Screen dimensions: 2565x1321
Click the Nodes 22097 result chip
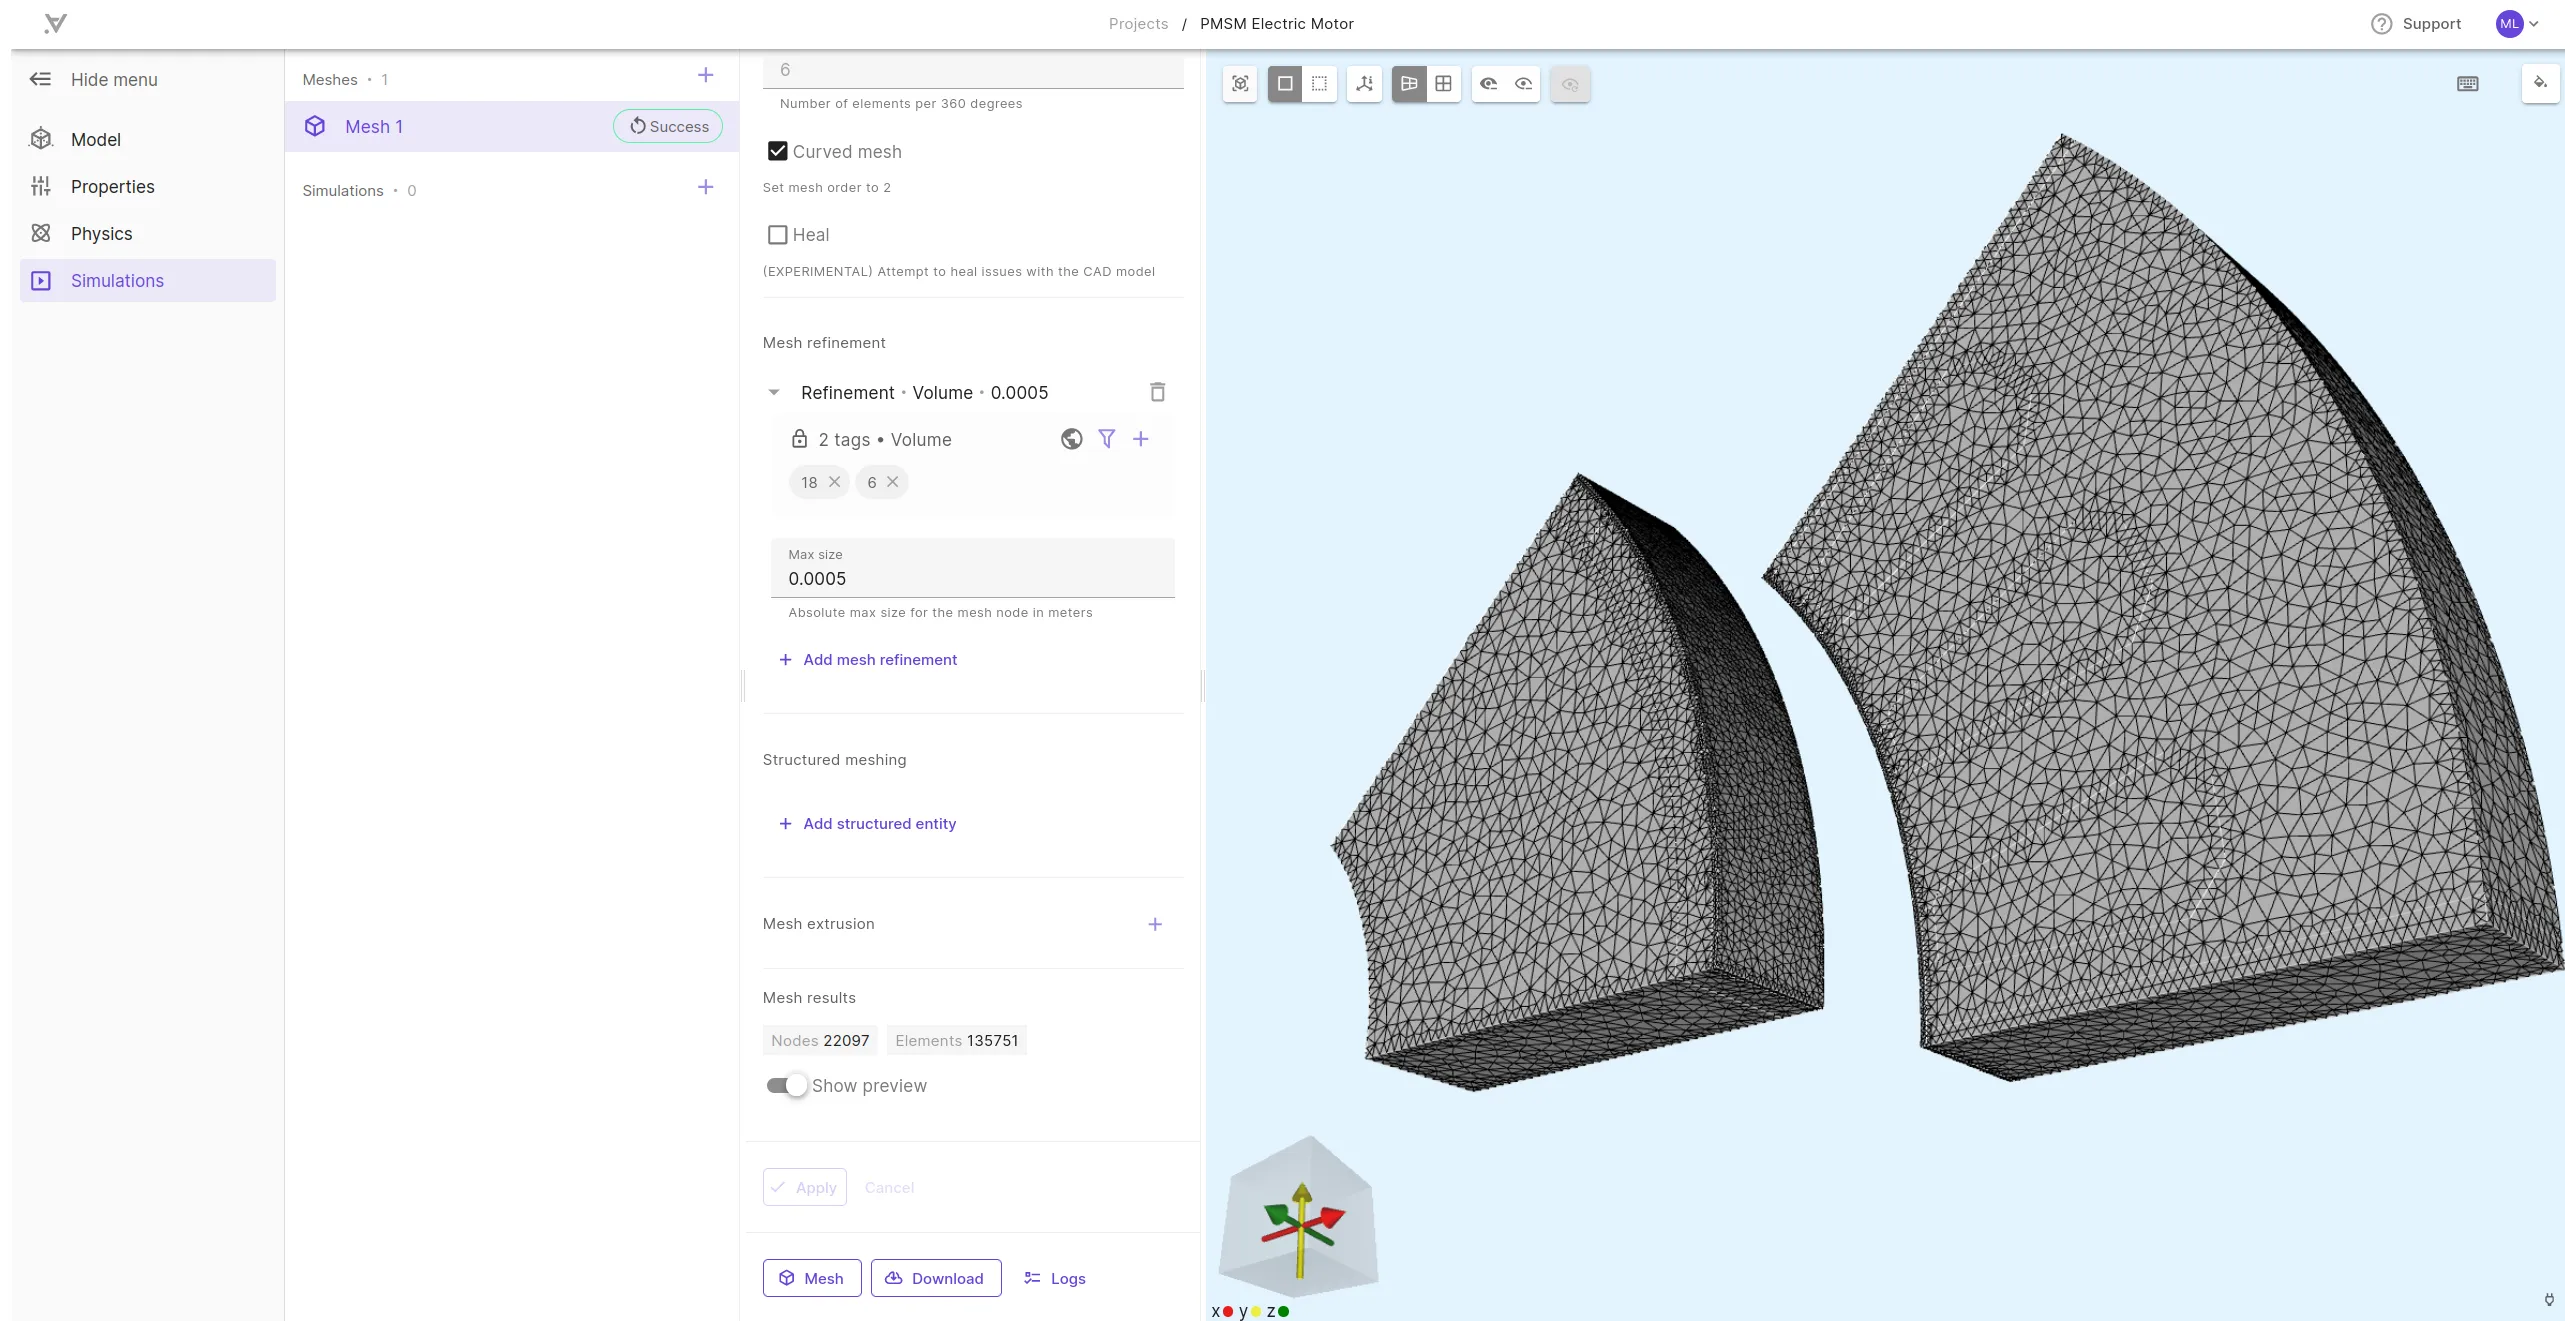click(820, 1040)
